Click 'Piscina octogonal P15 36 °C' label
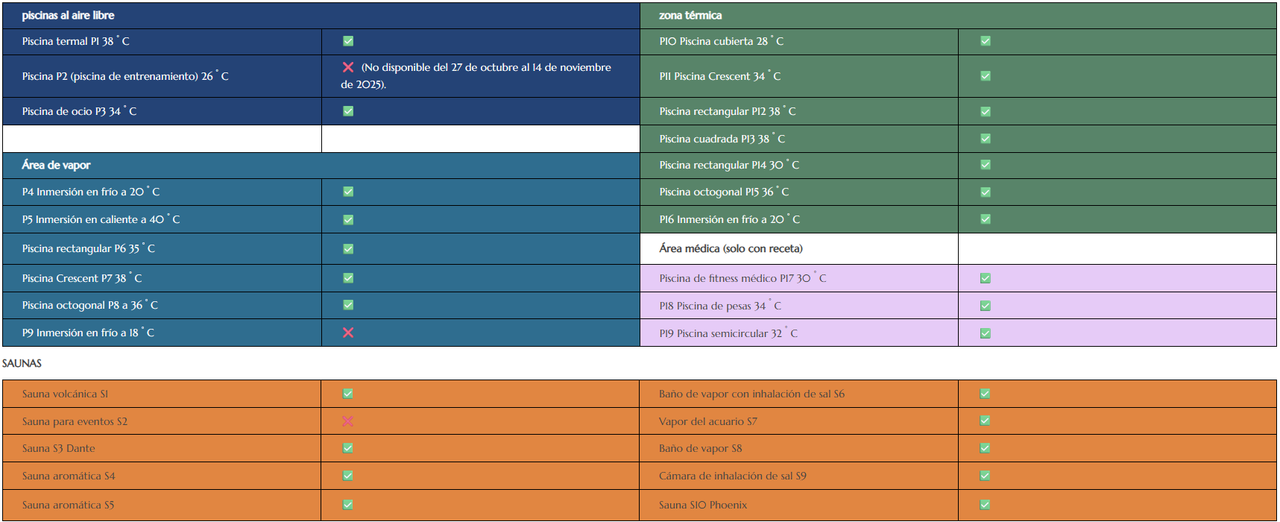 tap(724, 192)
